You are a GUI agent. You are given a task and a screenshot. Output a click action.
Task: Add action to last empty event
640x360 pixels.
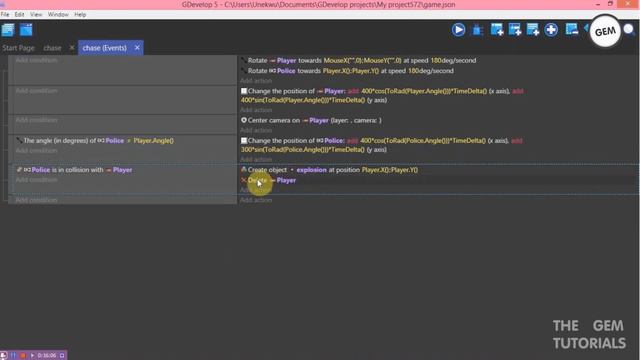(256, 200)
